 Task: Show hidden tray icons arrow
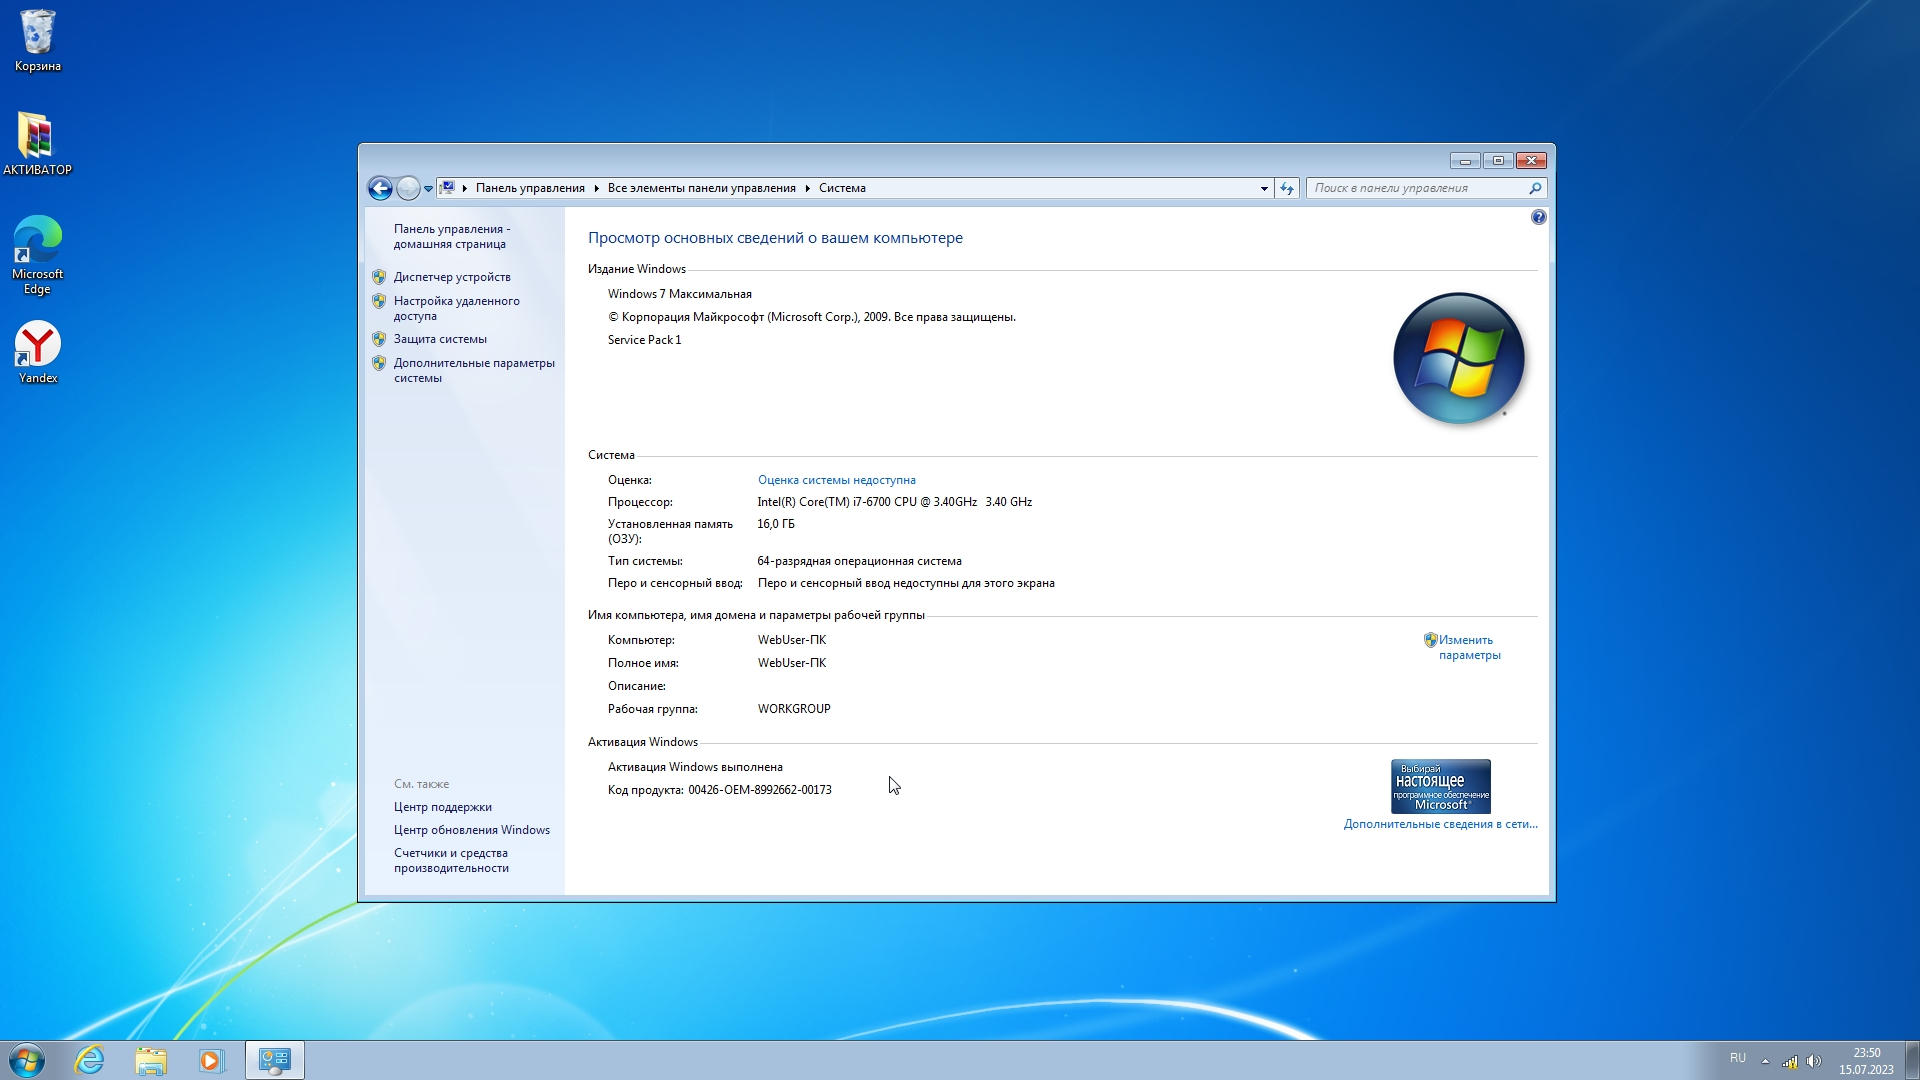1765,1061
